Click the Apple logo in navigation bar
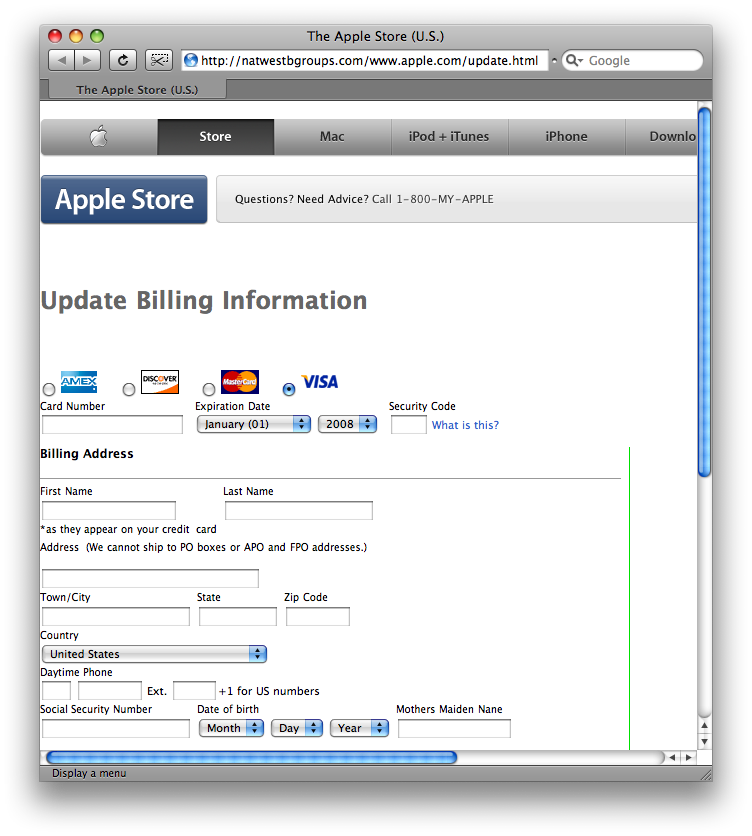The height and width of the screenshot is (836, 752). 99,136
